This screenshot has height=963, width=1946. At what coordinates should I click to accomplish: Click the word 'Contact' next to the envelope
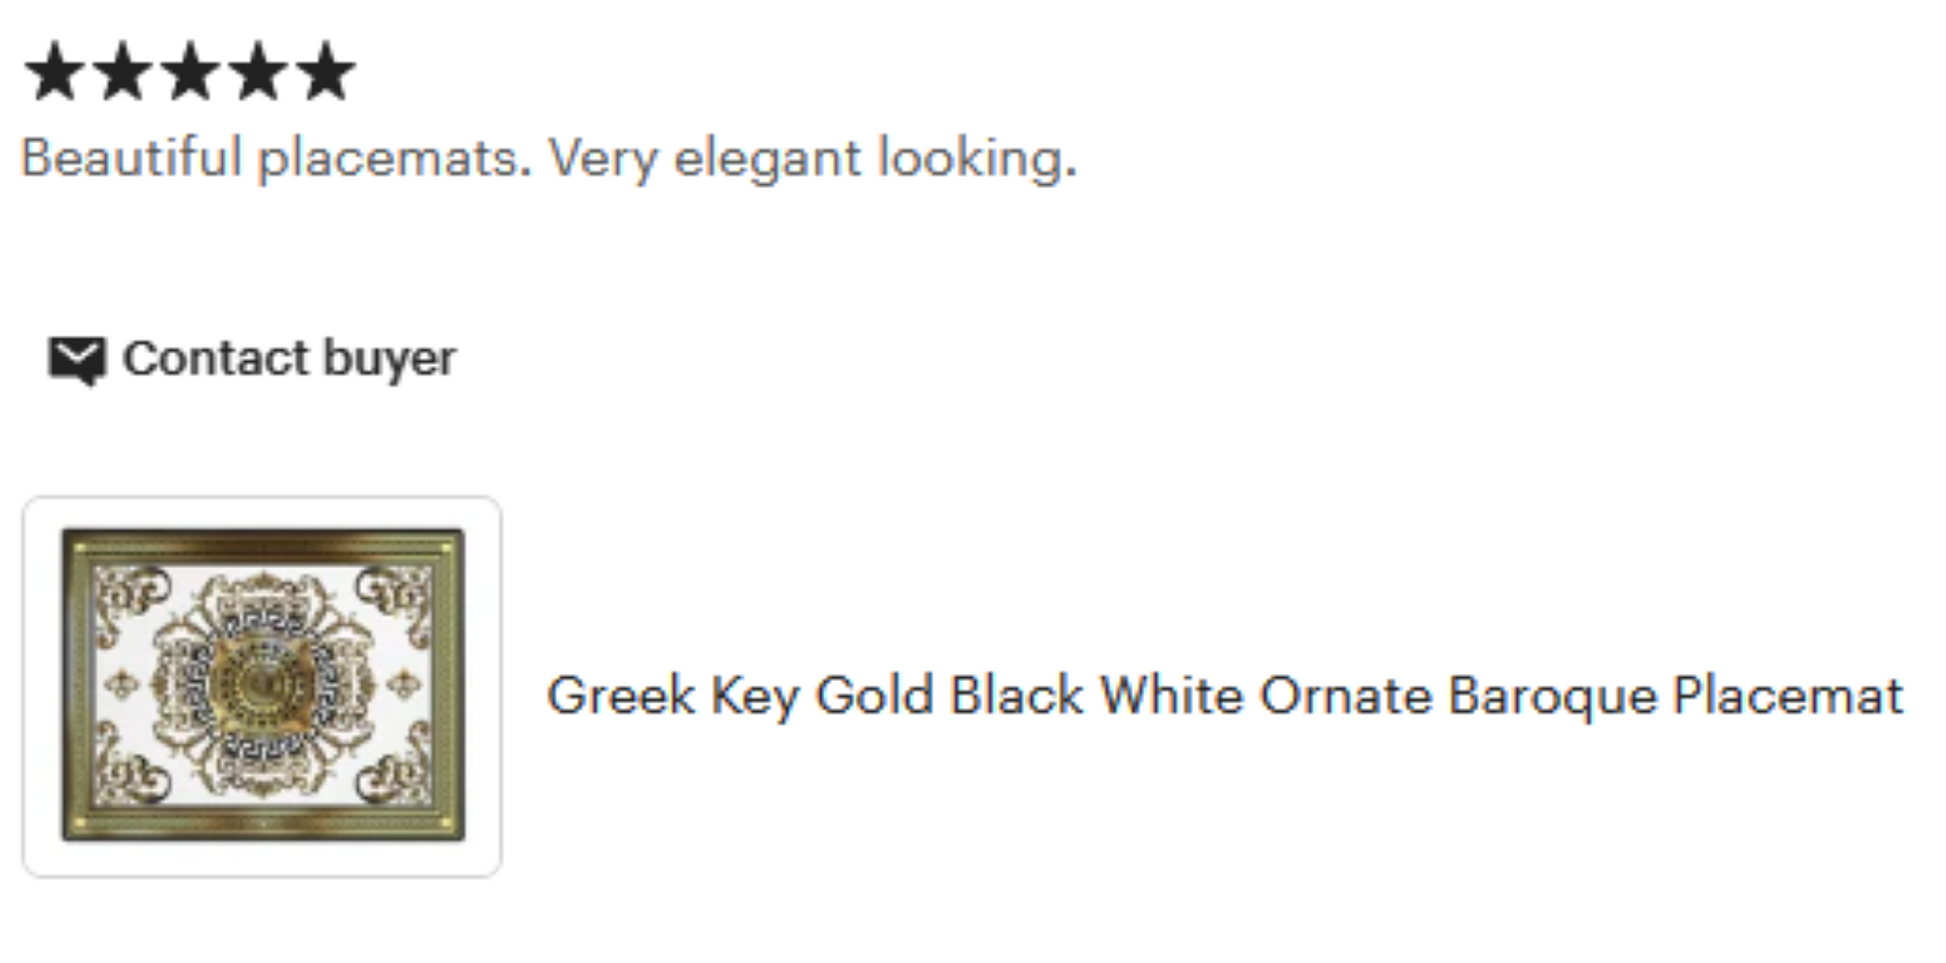pyautogui.click(x=215, y=359)
